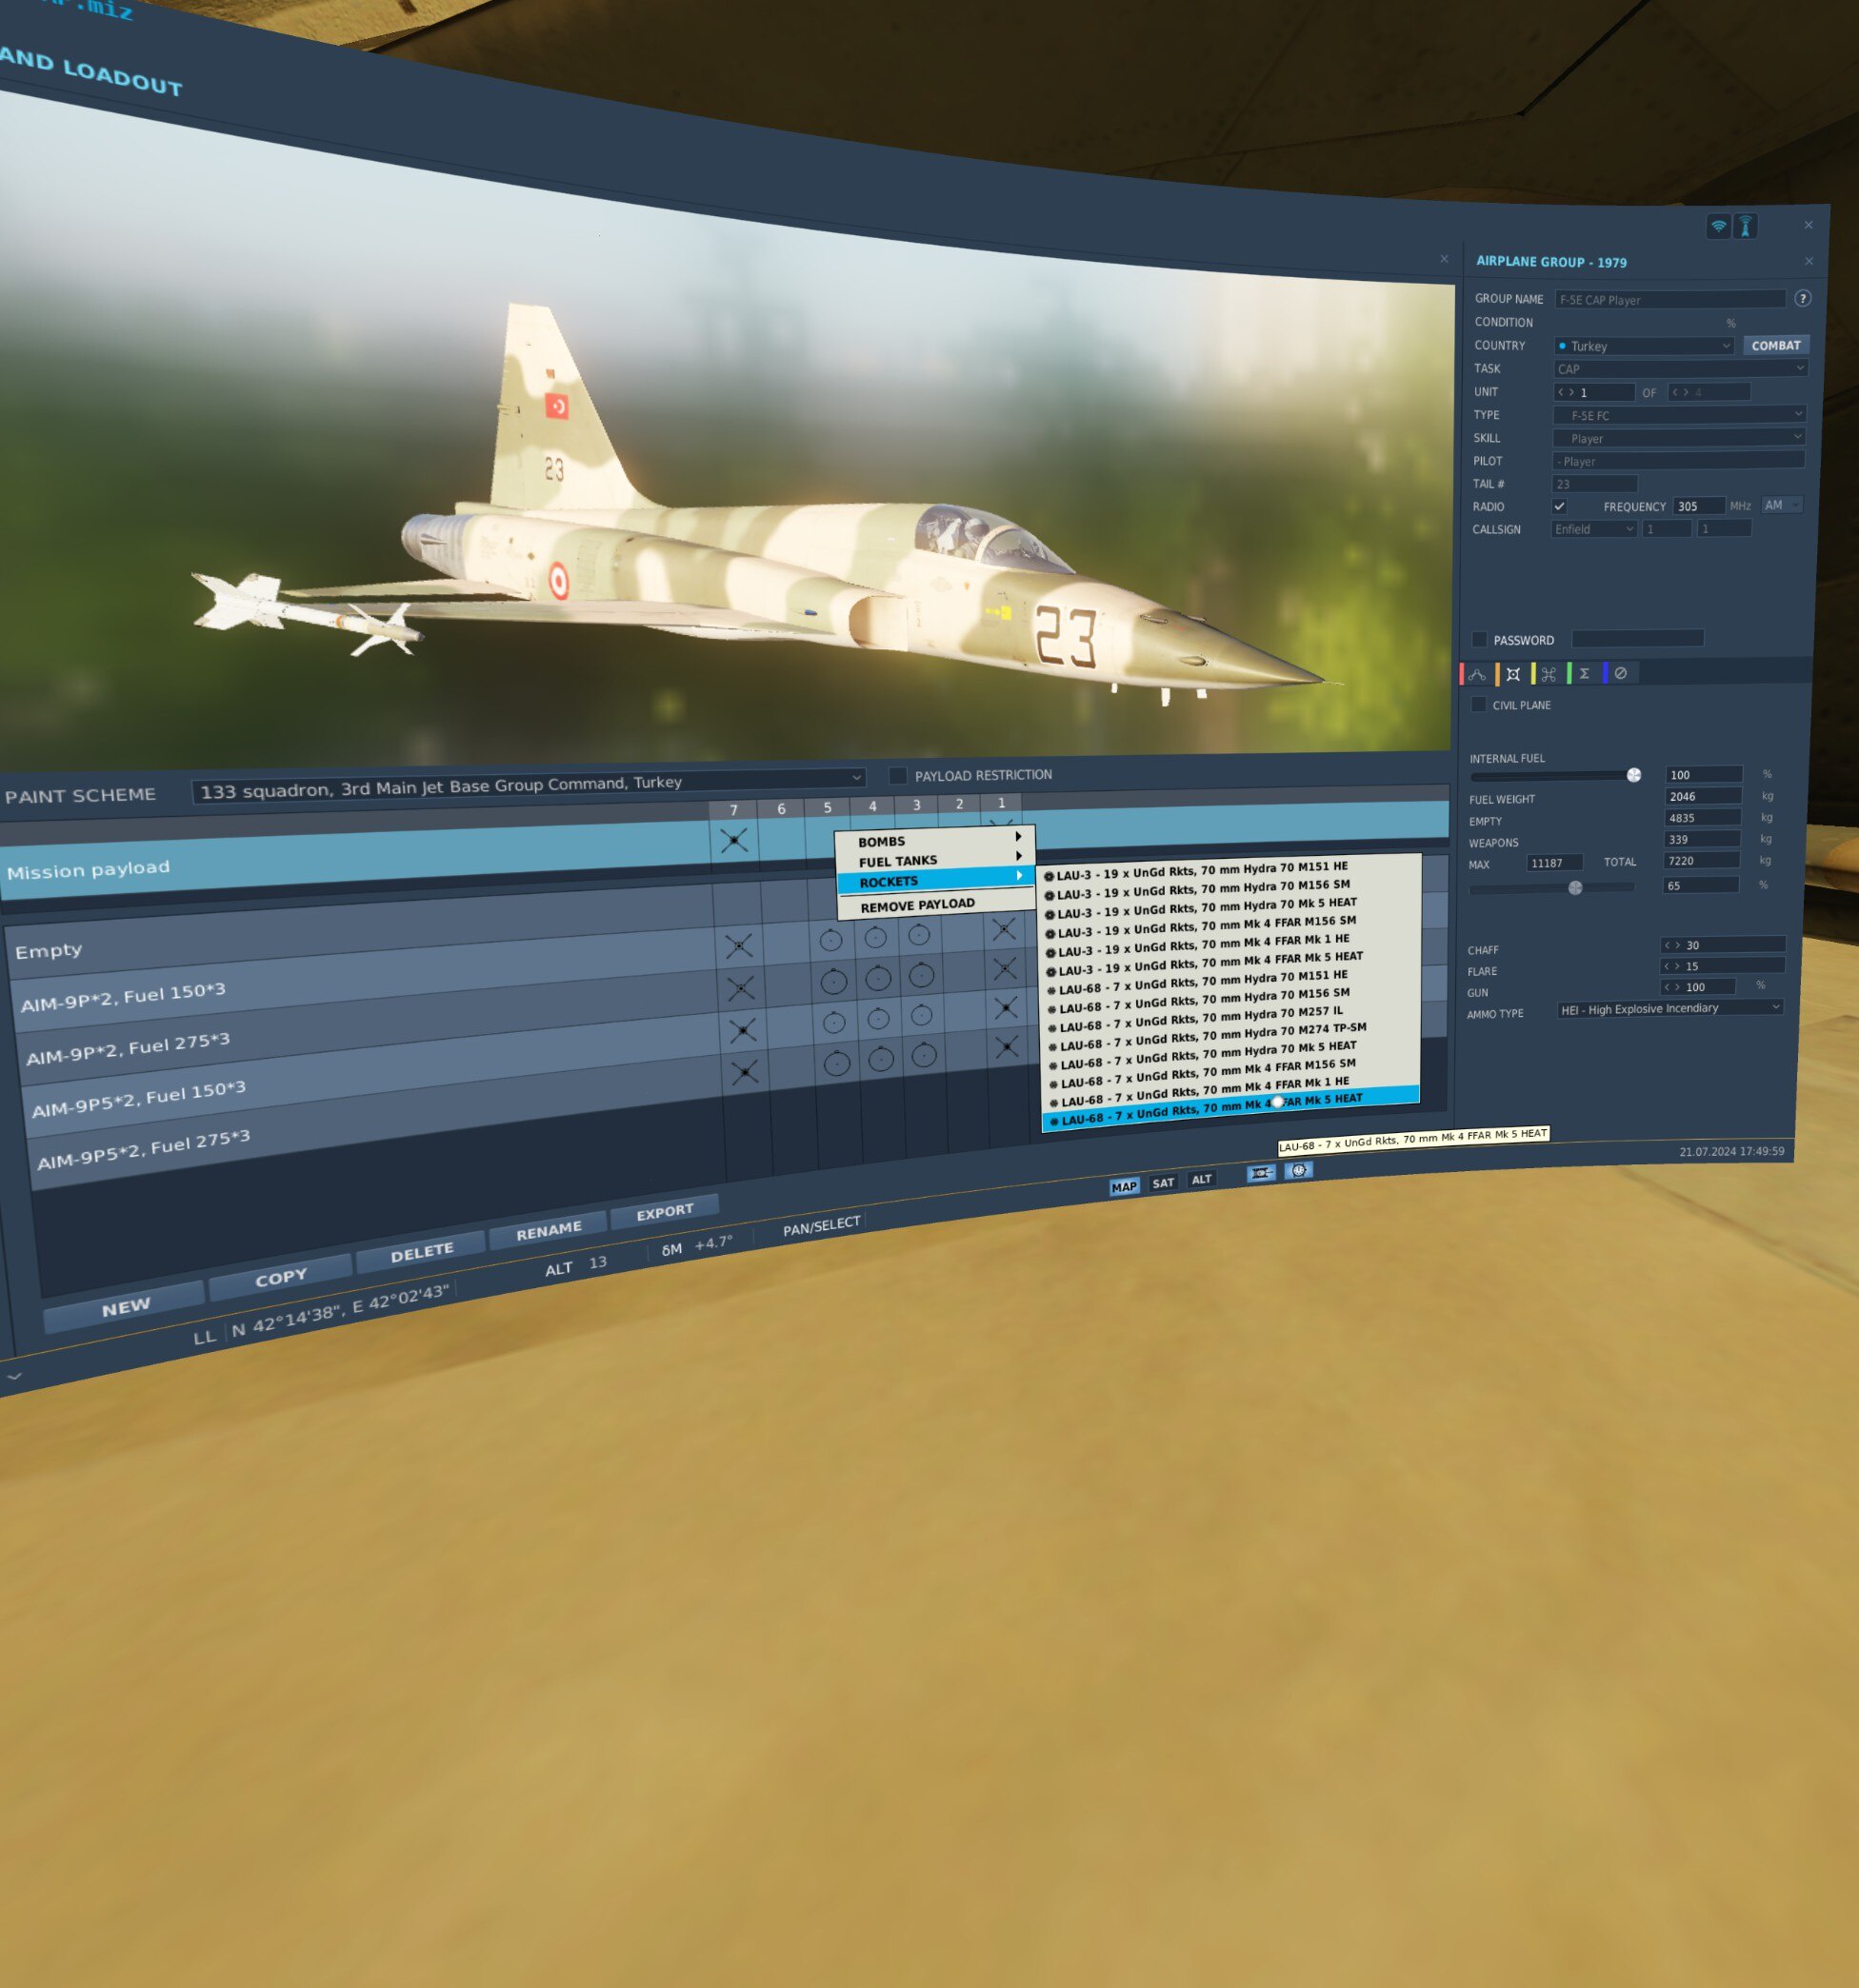Image resolution: width=1859 pixels, height=1988 pixels.
Task: Open the Country dropdown showing Turkey
Action: 1643,346
